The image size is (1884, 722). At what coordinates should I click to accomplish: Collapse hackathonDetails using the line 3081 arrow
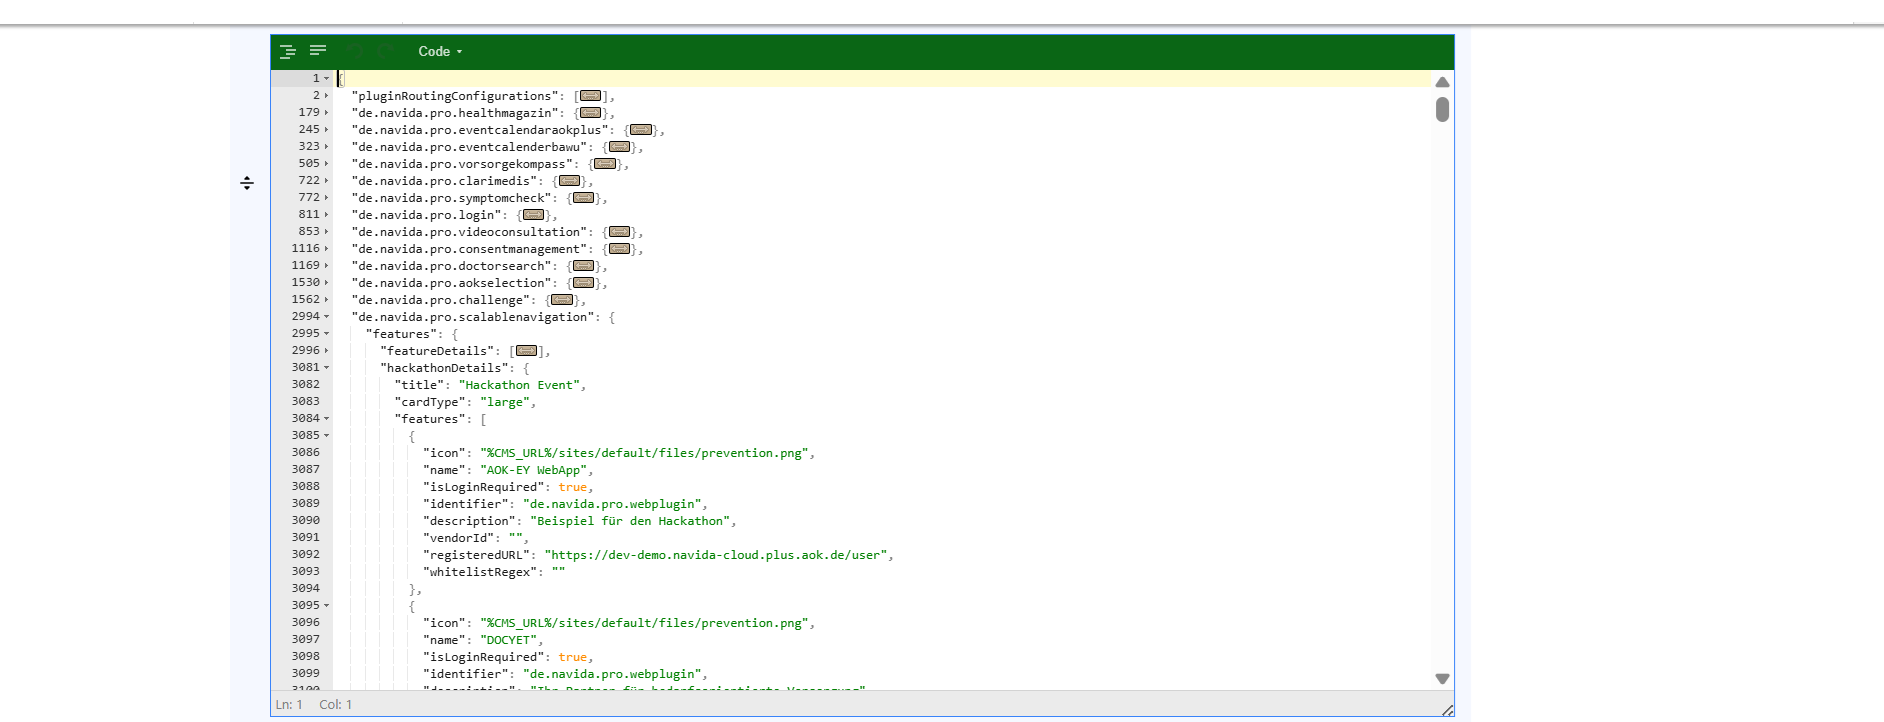click(326, 368)
